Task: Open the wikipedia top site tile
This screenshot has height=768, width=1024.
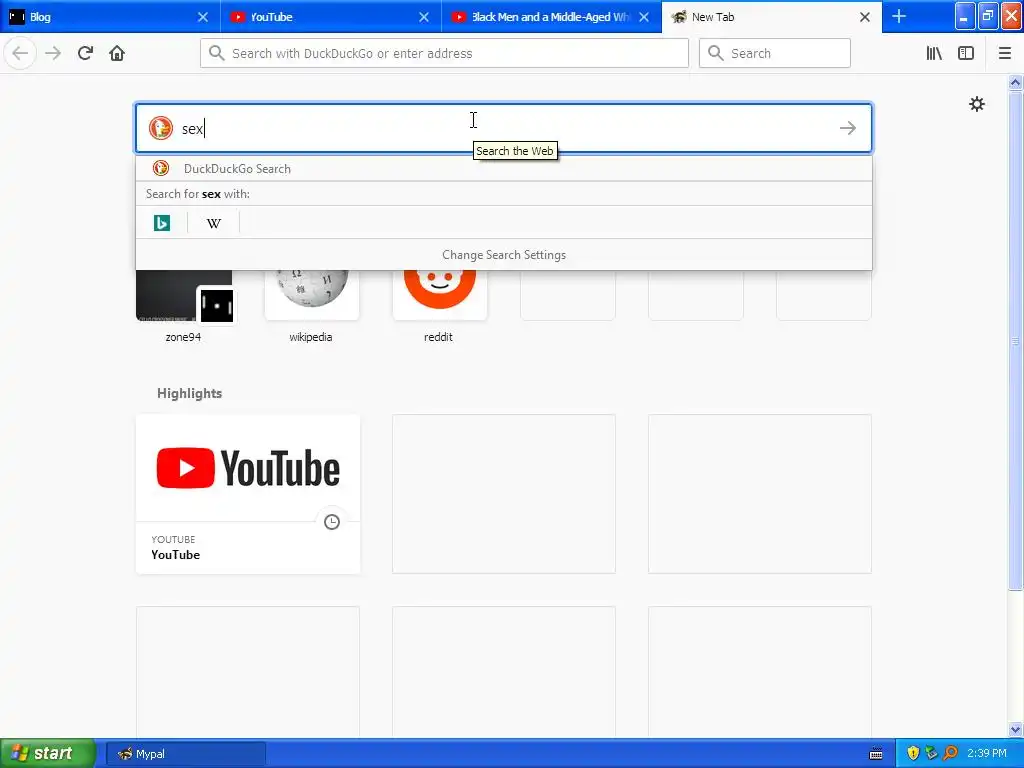Action: [312, 295]
